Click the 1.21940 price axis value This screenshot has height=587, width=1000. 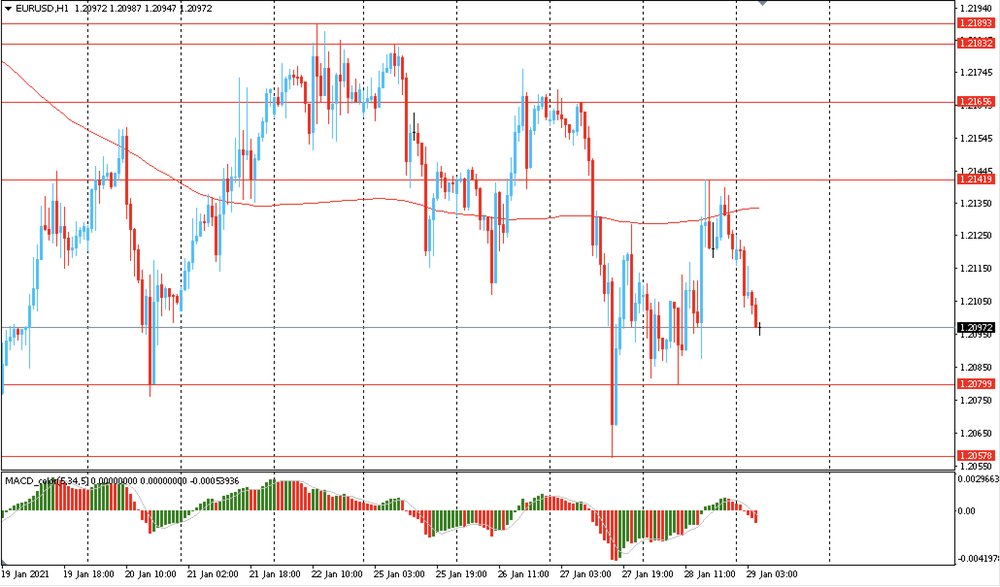point(976,9)
